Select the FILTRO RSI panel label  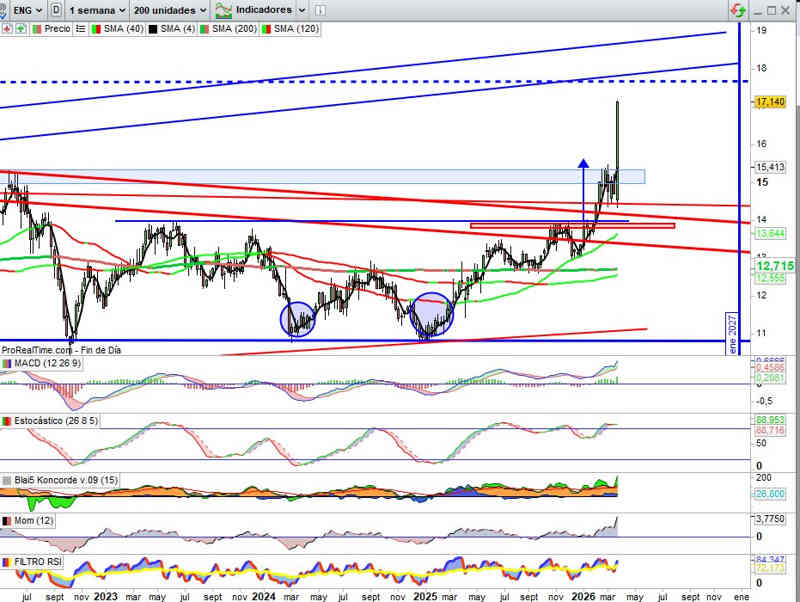pos(40,562)
